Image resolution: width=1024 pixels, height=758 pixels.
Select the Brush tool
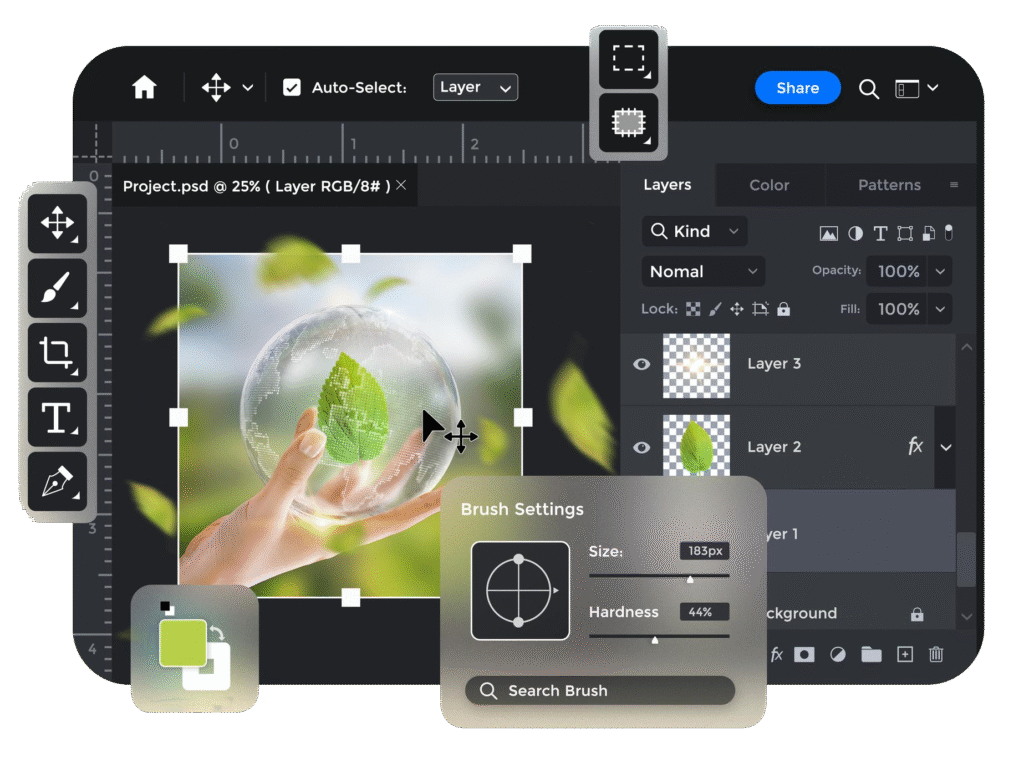tap(57, 288)
